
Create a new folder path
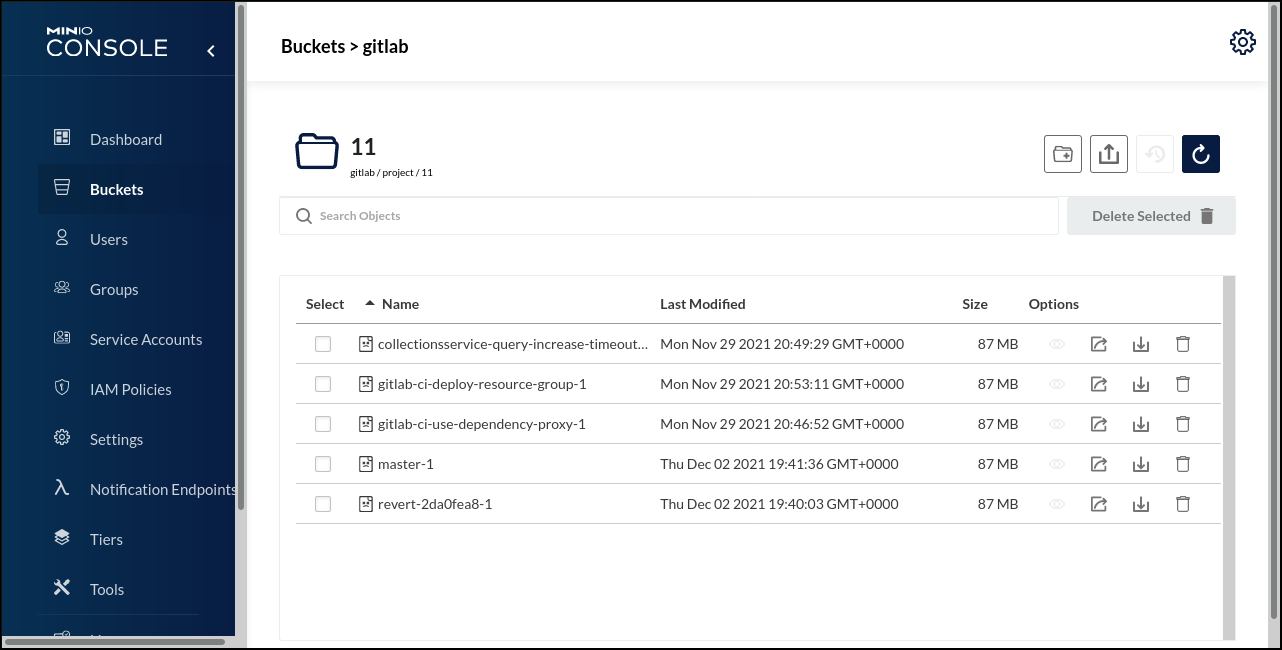[1062, 153]
